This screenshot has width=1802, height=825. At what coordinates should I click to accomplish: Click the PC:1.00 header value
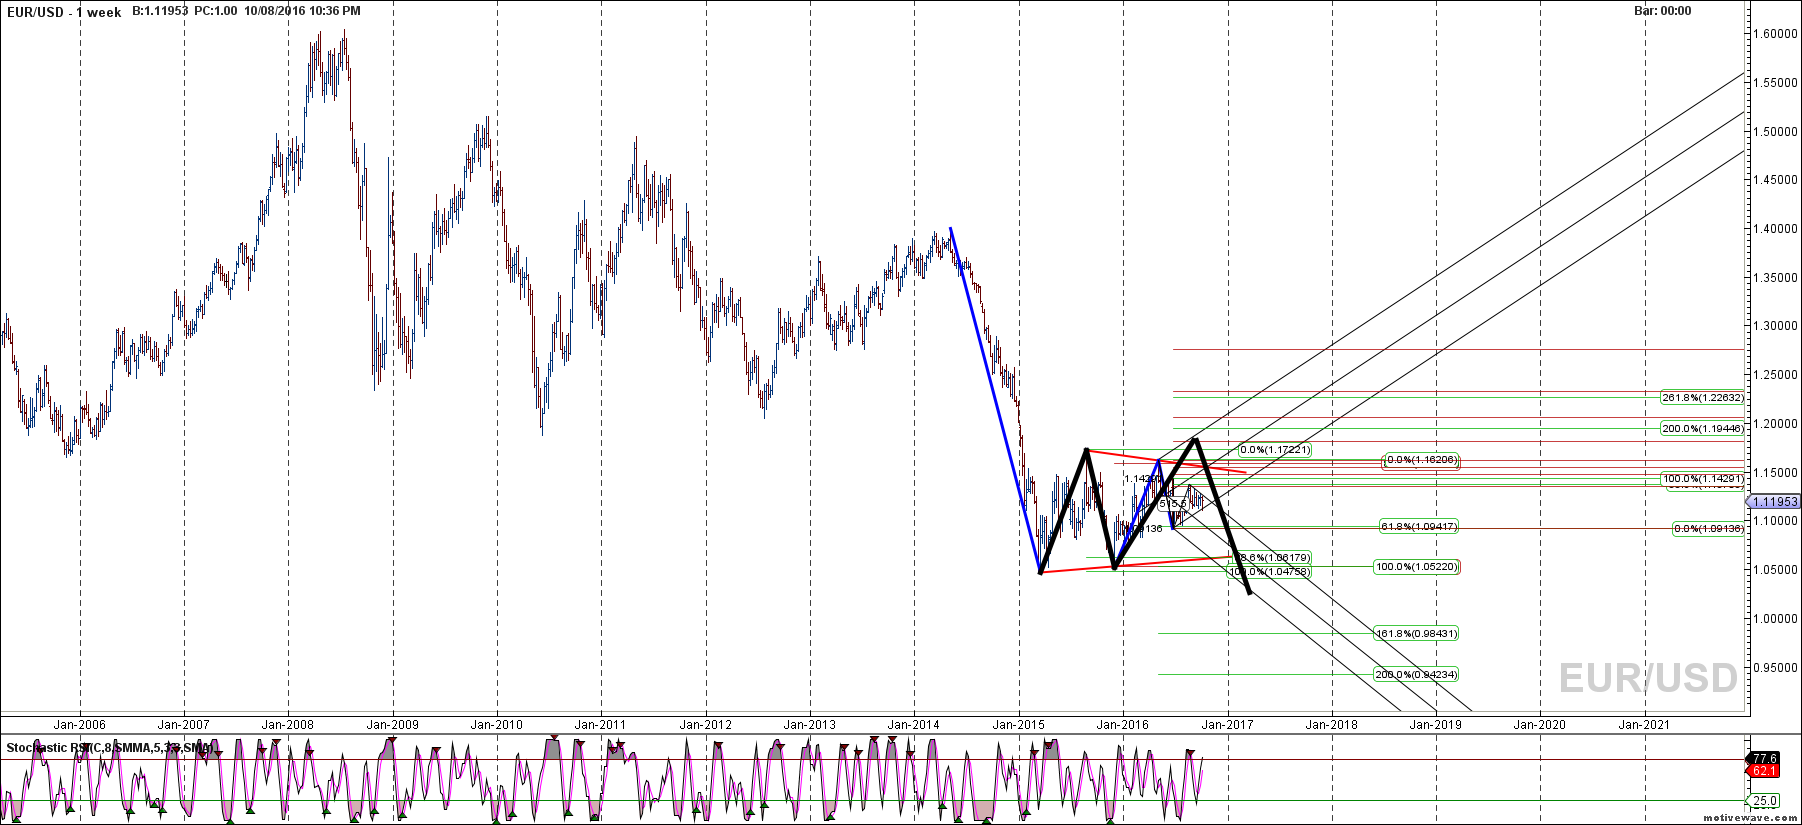216,11
